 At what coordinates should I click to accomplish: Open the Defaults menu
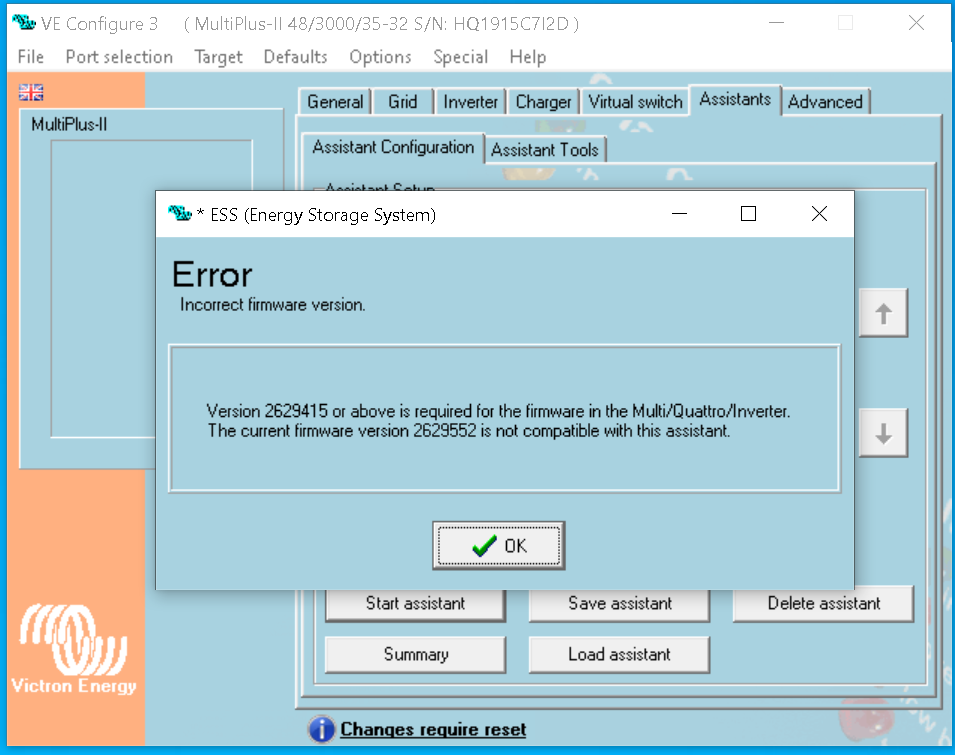point(295,57)
